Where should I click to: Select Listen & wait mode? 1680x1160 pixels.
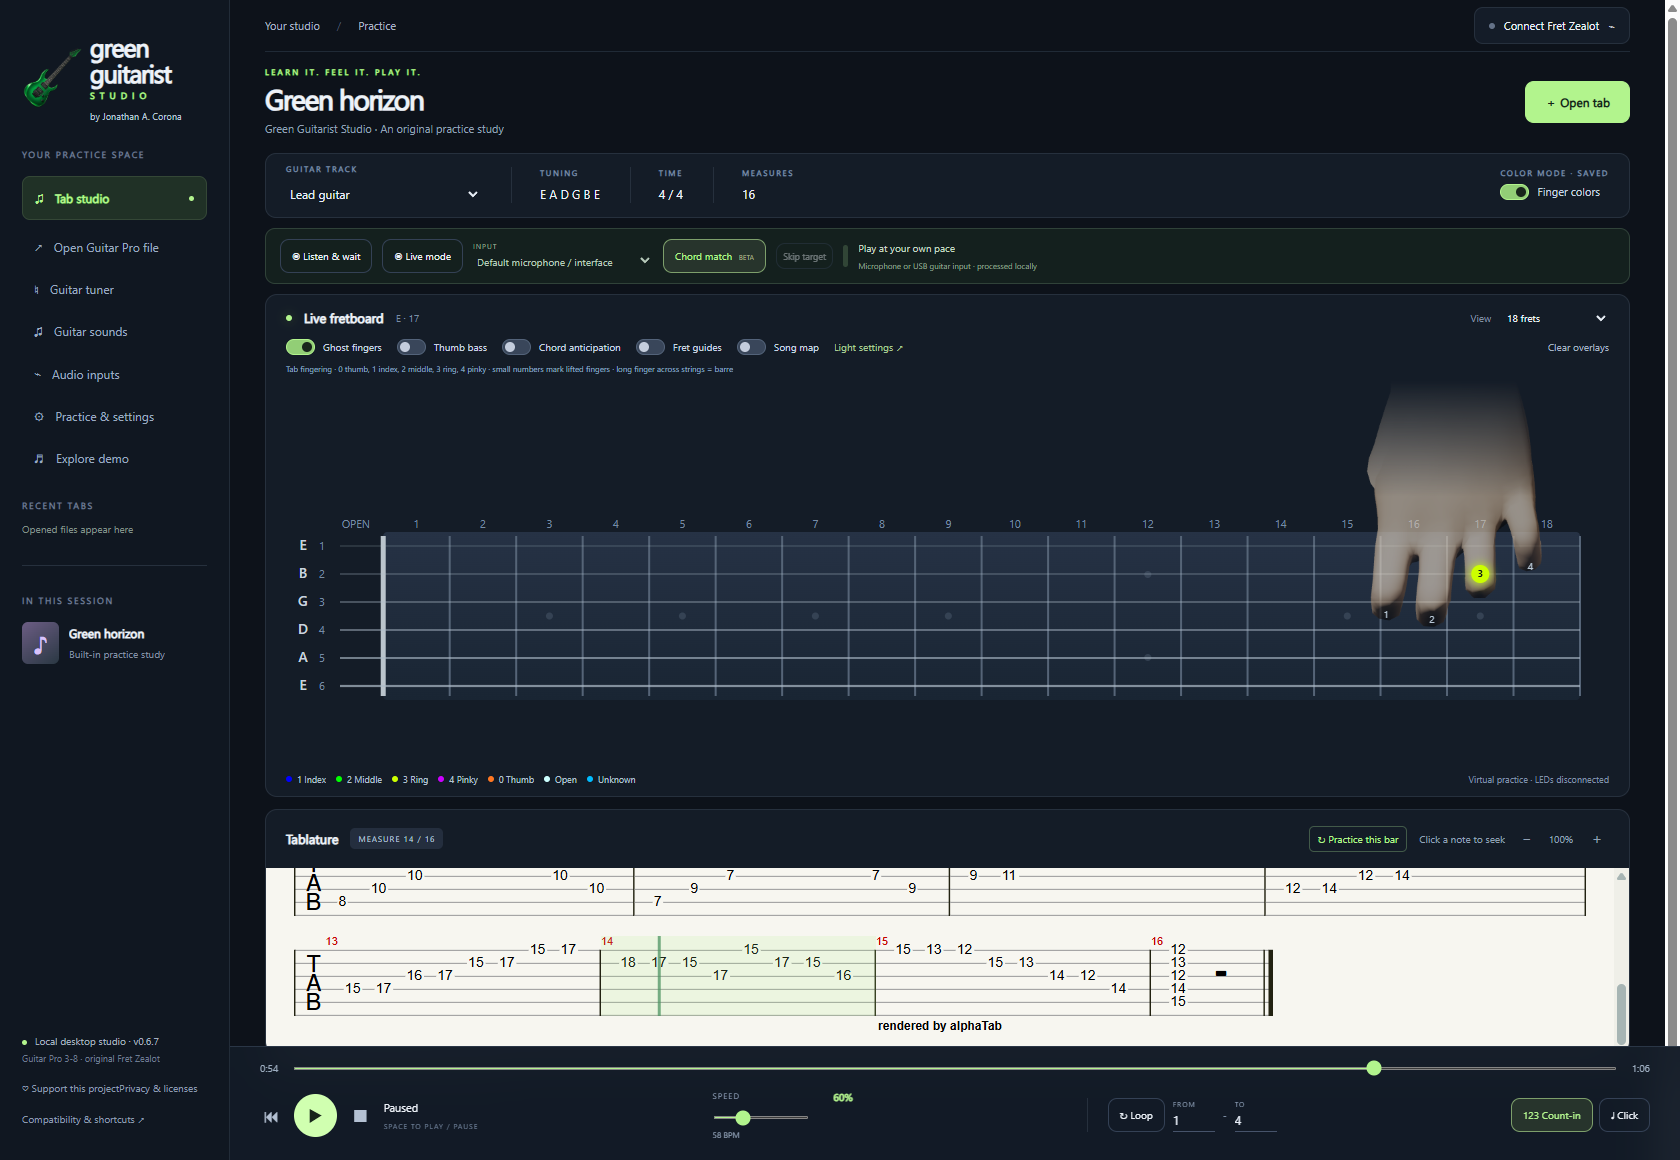326,256
